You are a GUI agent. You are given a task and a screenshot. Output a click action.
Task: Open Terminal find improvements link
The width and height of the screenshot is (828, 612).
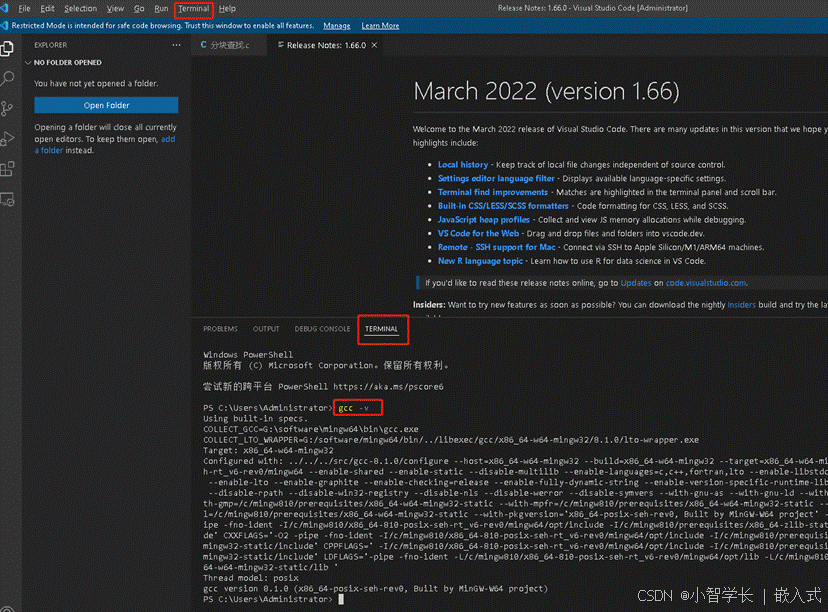tap(493, 192)
